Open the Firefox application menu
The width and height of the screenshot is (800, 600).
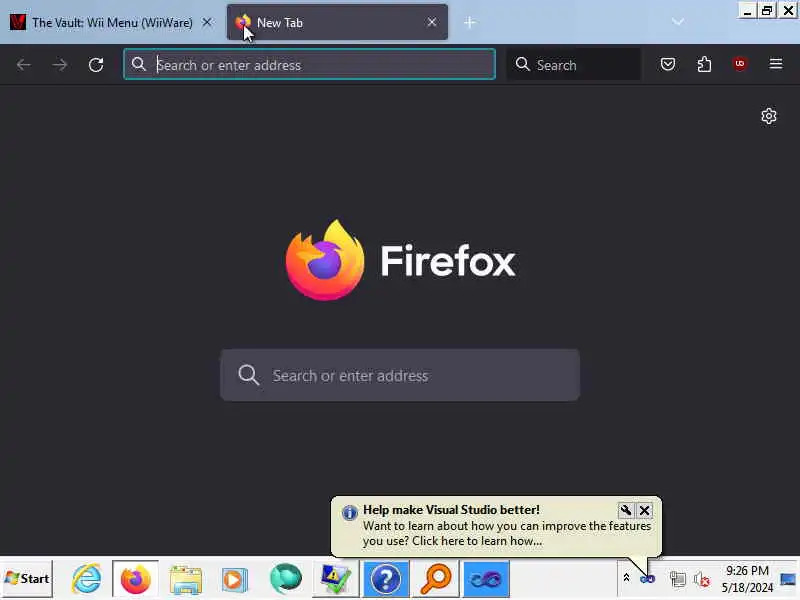pyautogui.click(x=776, y=64)
